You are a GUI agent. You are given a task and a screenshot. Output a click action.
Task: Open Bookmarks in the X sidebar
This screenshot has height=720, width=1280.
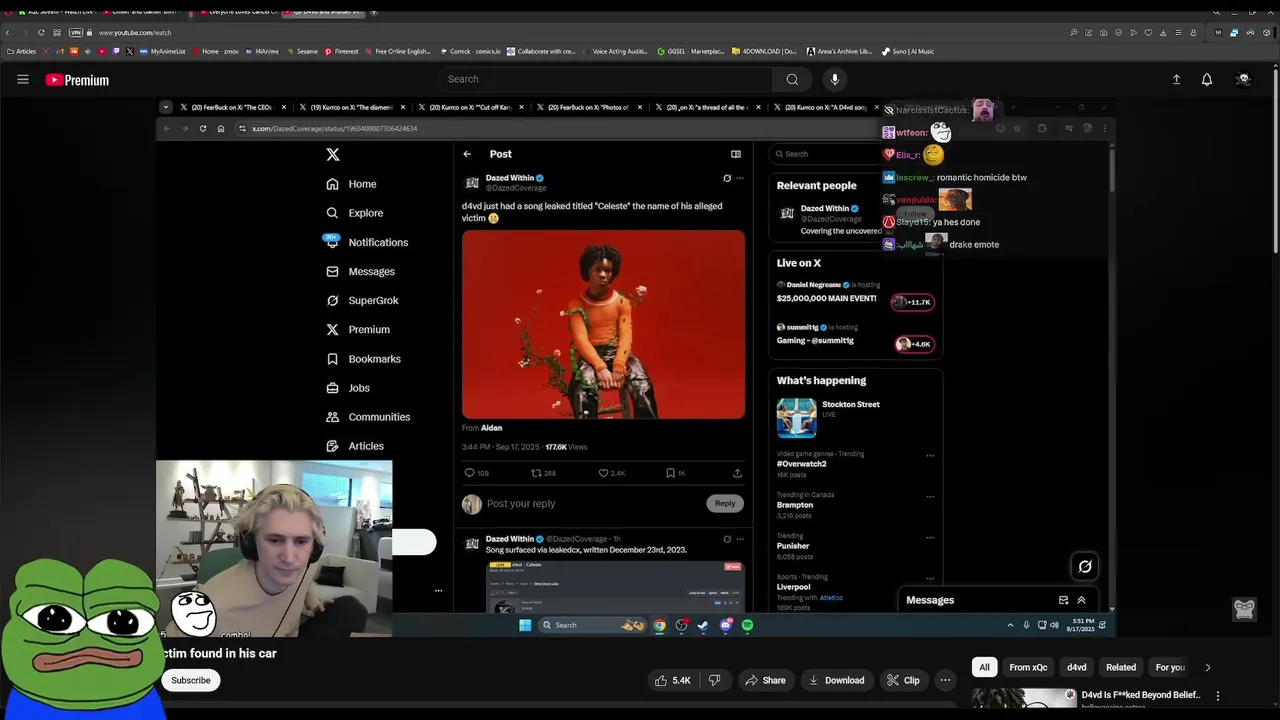coord(363,359)
